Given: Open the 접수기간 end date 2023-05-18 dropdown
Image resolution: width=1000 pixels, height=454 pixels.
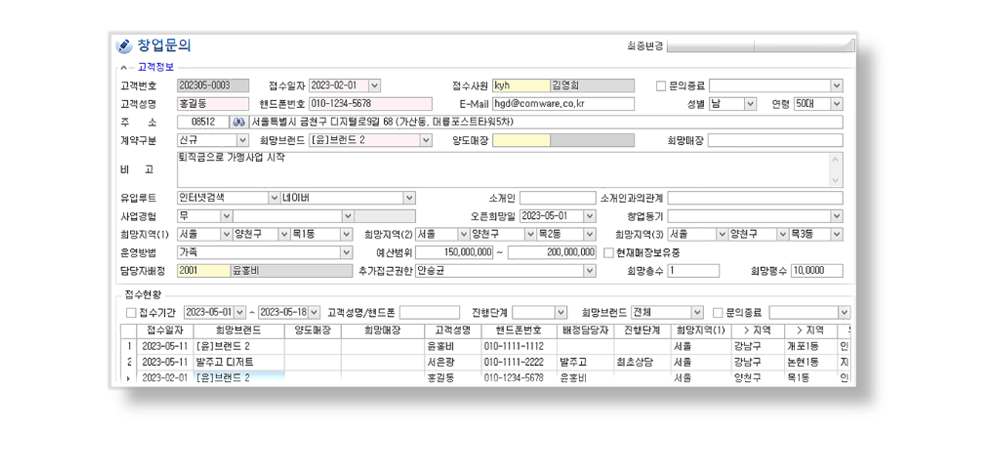Looking at the screenshot, I should pyautogui.click(x=314, y=312).
